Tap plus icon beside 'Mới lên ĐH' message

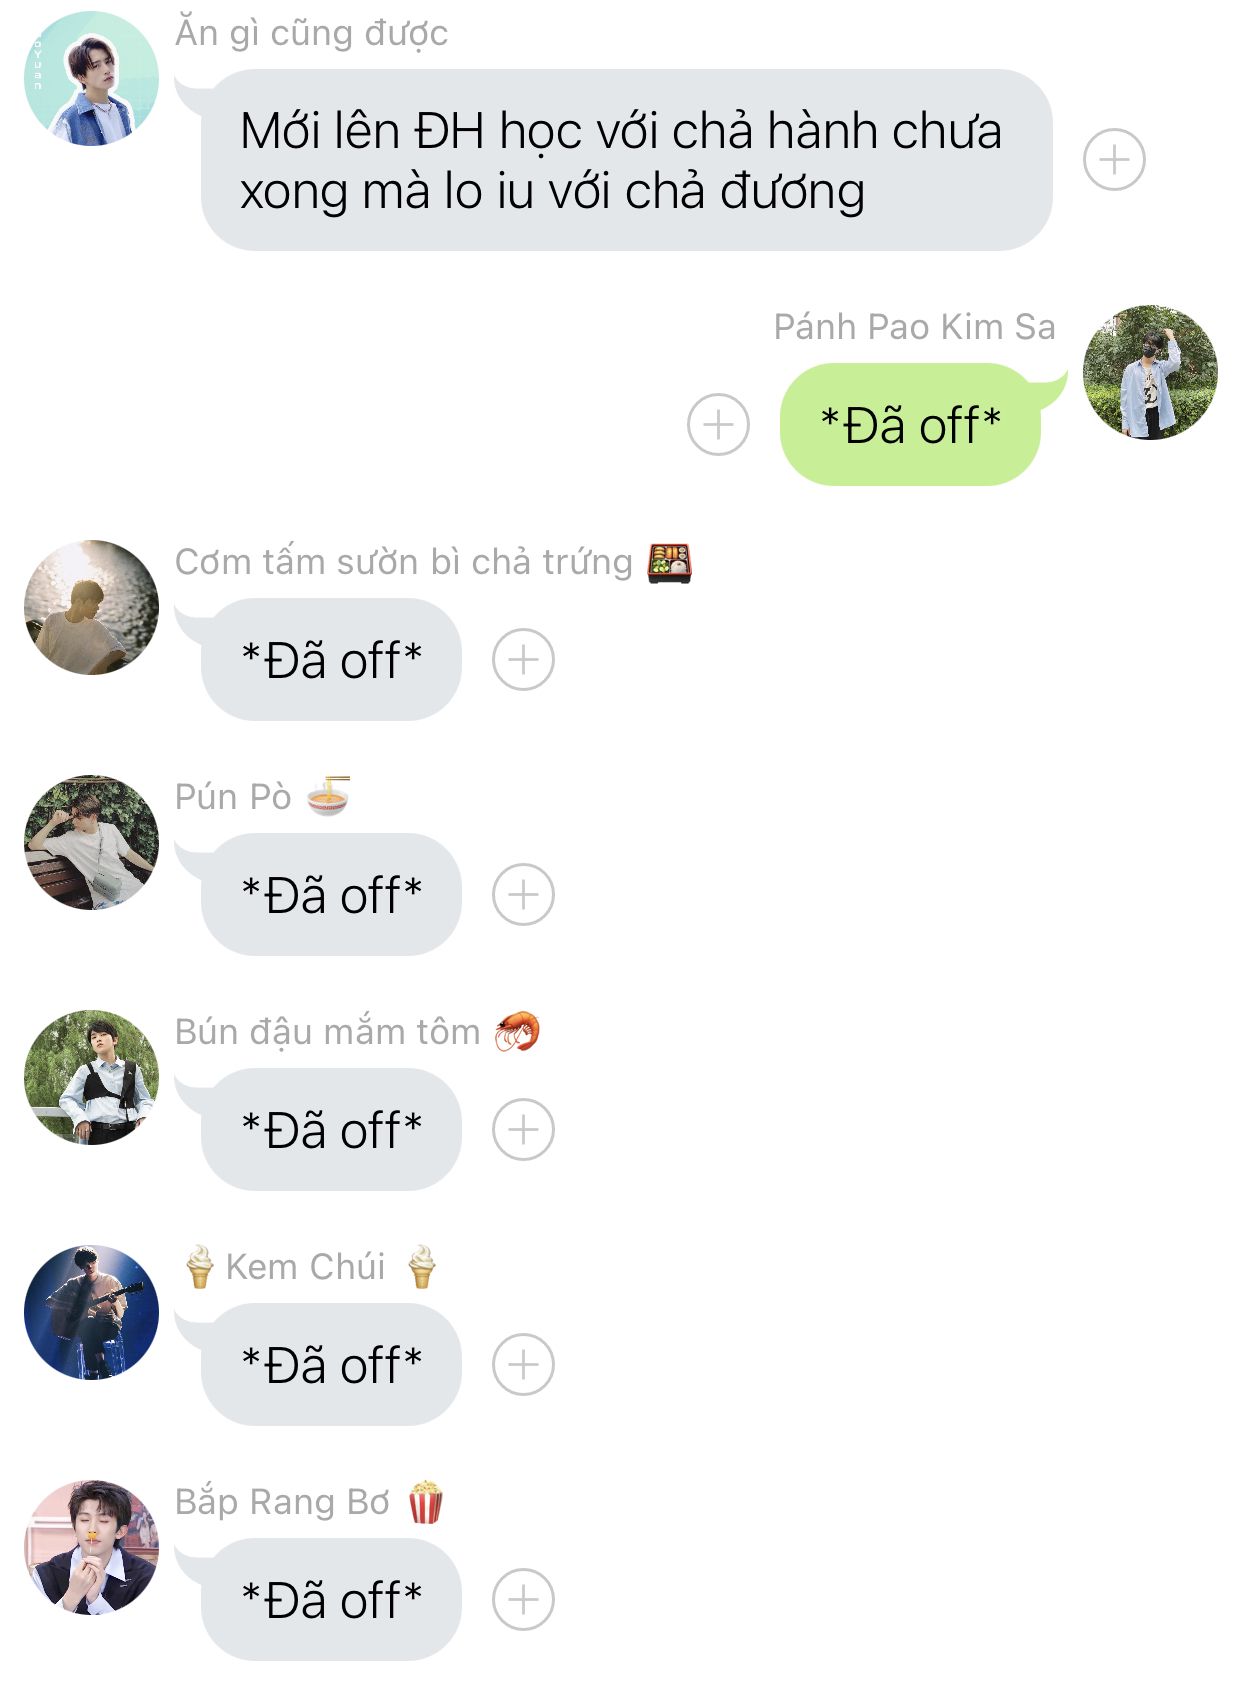tap(1114, 160)
